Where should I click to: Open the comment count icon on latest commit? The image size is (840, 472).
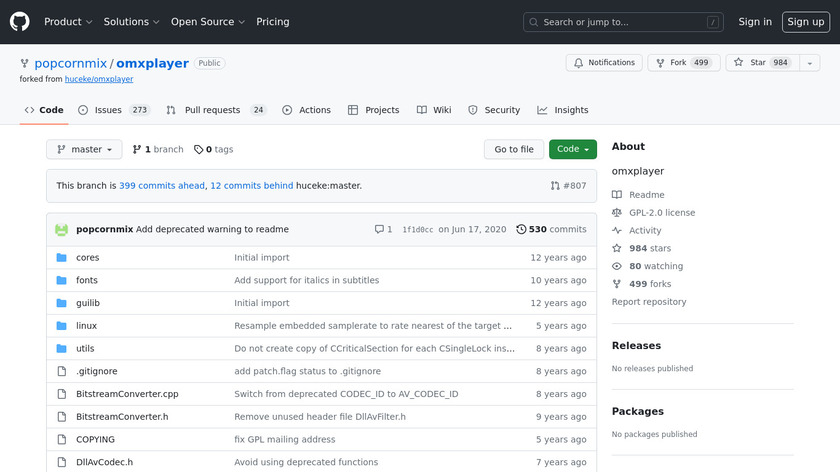[380, 229]
